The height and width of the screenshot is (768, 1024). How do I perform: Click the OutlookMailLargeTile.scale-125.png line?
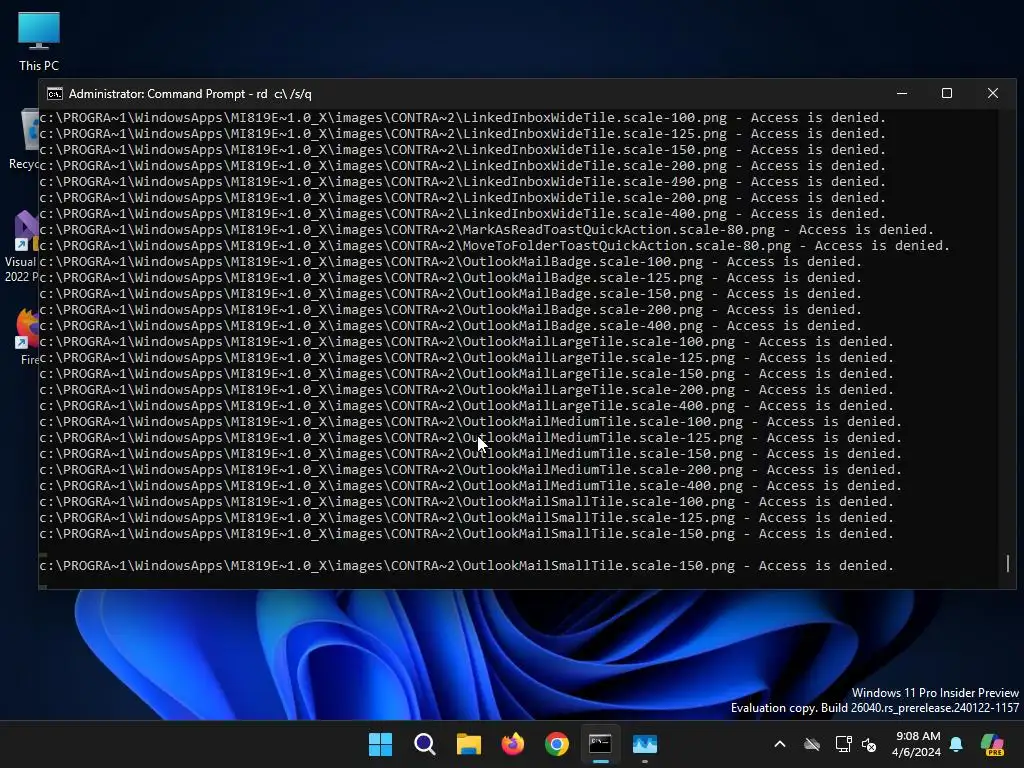(466, 357)
